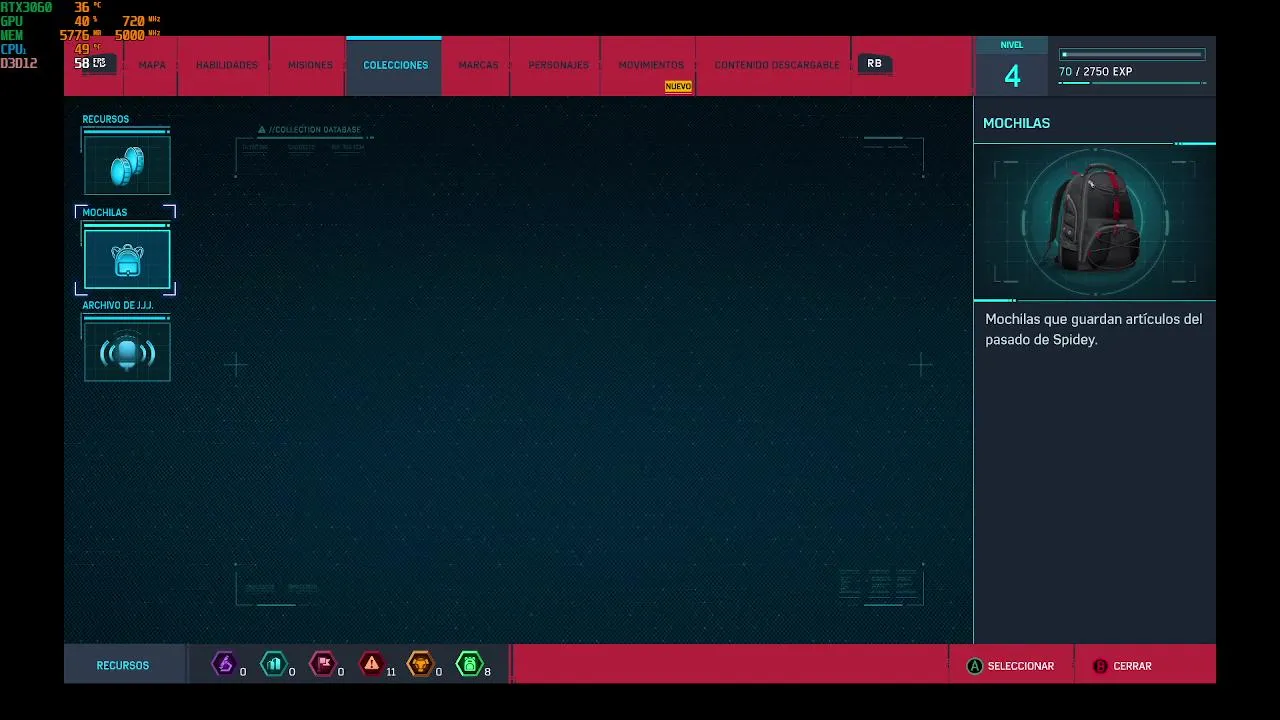Click the RB shoulder button icon

[874, 63]
